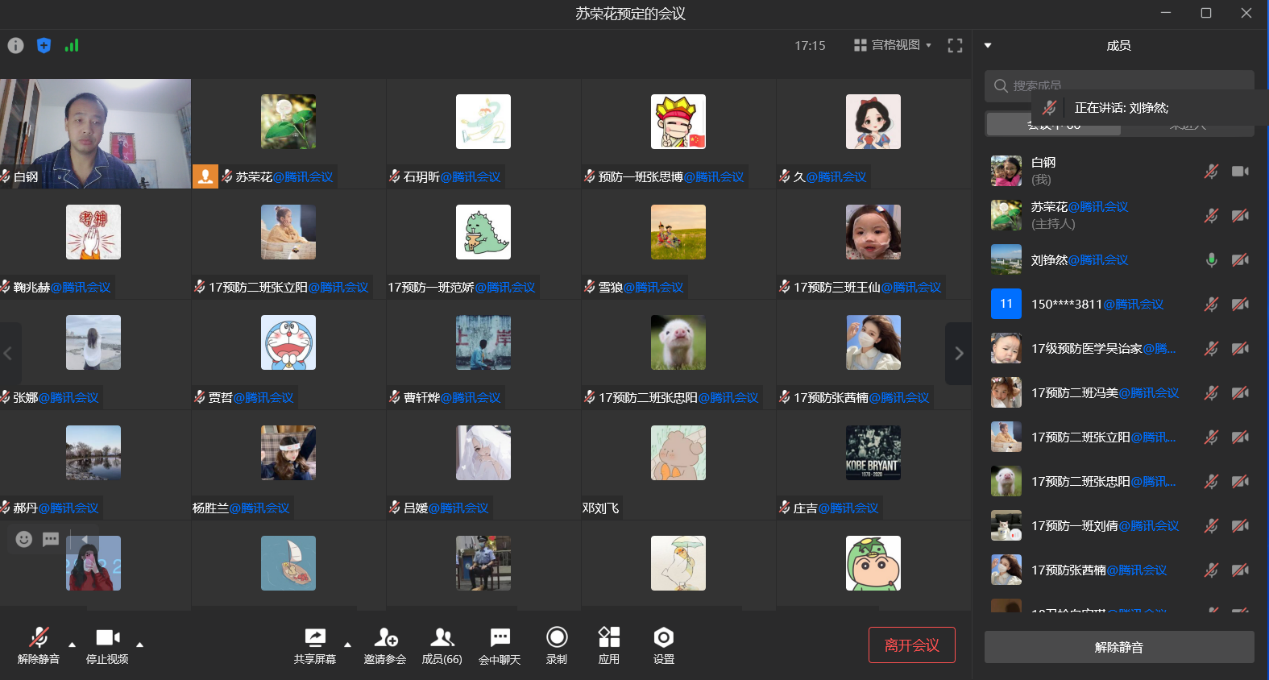Toggle the microphone for 150****3811
This screenshot has height=680, width=1269.
(1211, 304)
